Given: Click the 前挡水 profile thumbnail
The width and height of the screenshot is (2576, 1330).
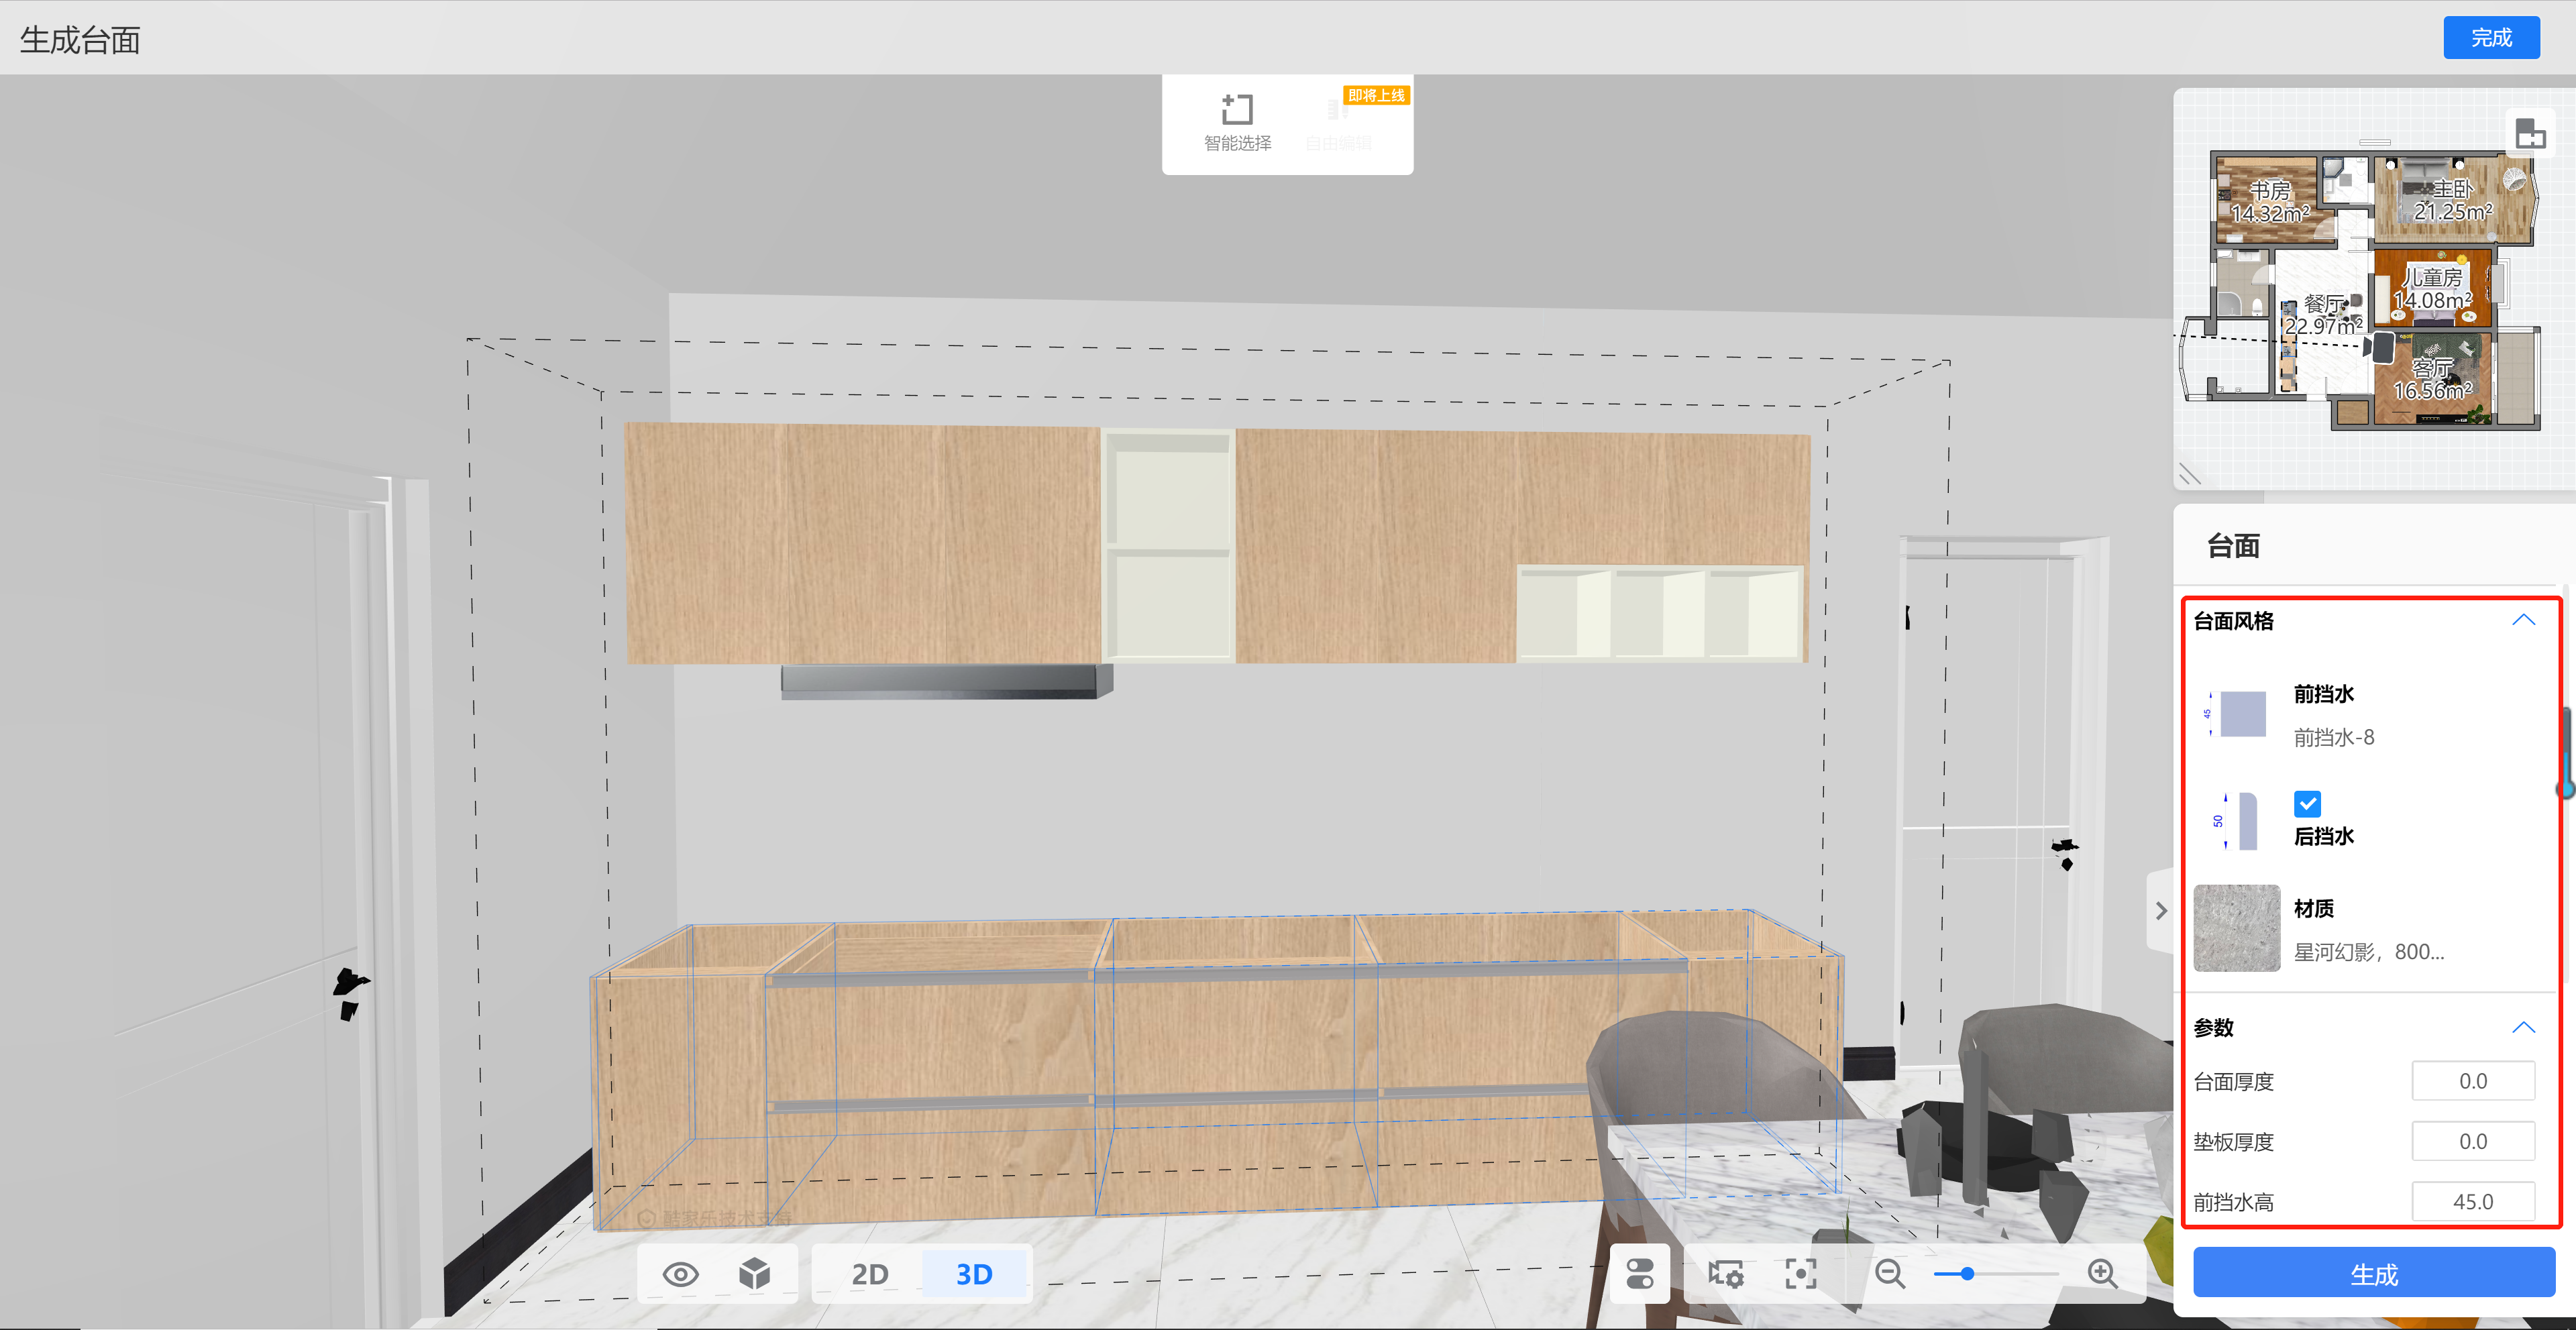Looking at the screenshot, I should 2237,714.
